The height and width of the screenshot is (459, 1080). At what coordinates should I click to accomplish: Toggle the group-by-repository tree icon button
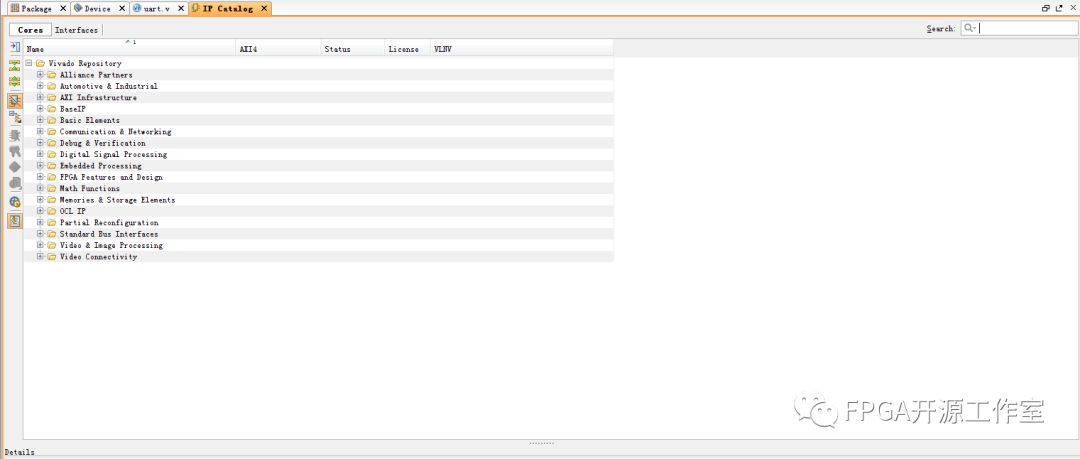(15, 117)
